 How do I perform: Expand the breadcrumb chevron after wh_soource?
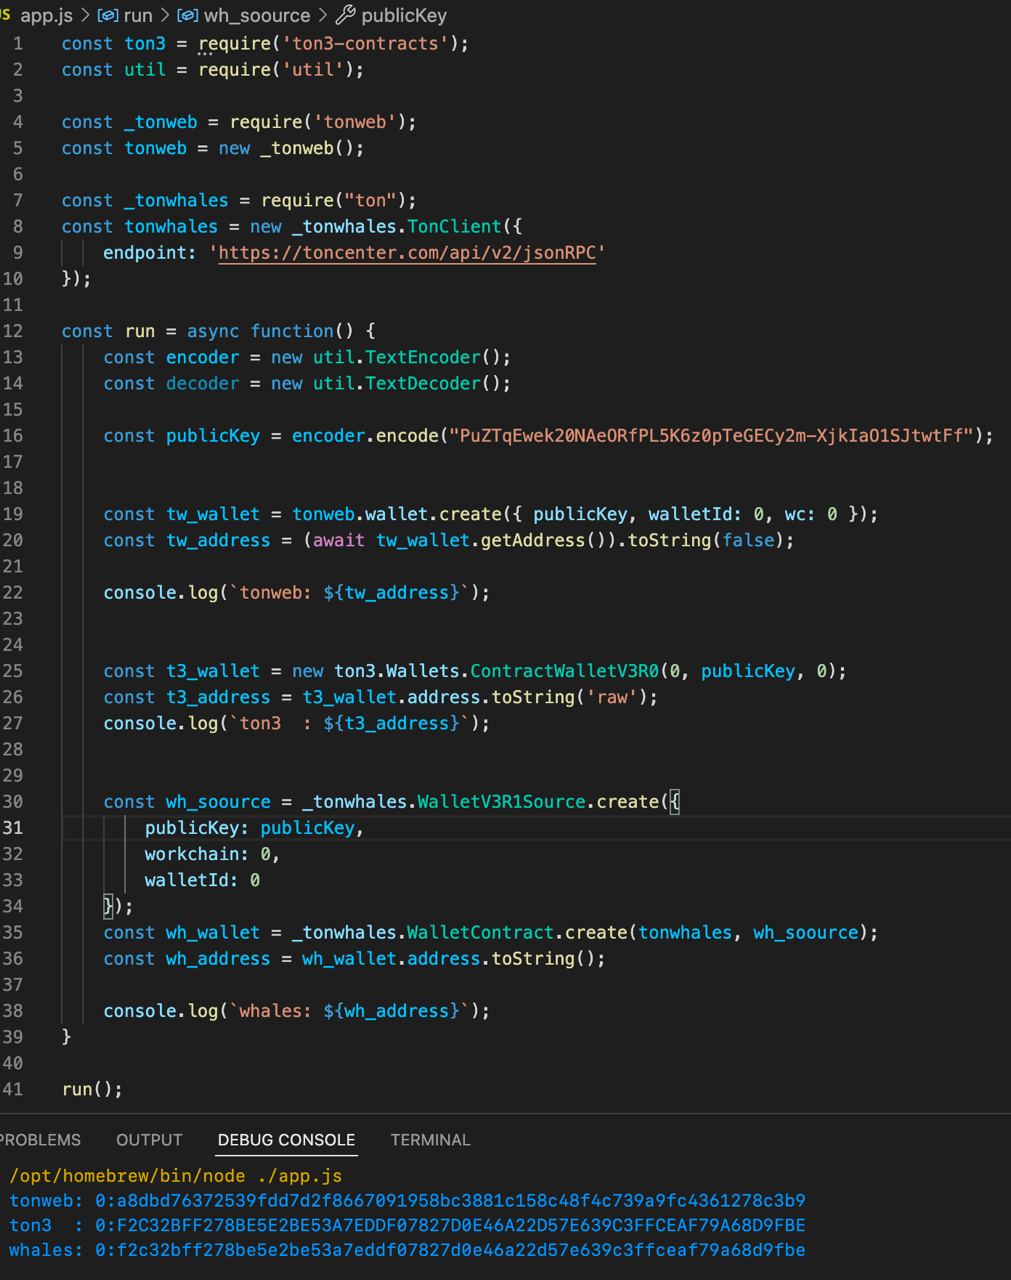323,15
